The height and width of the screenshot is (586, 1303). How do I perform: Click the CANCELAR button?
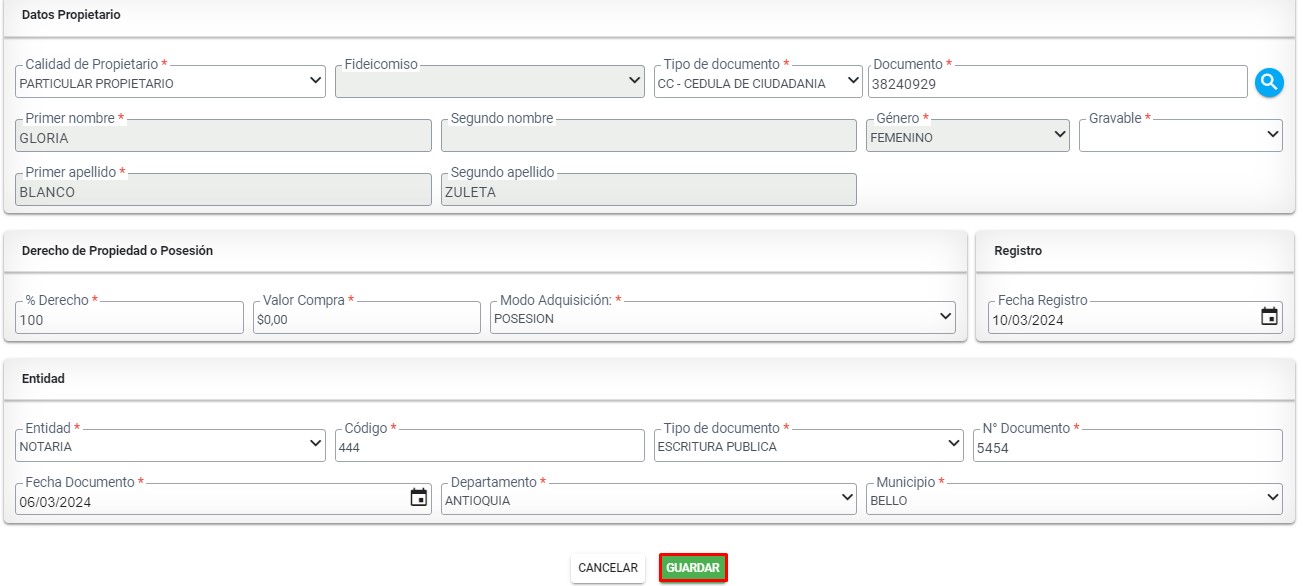click(x=608, y=568)
